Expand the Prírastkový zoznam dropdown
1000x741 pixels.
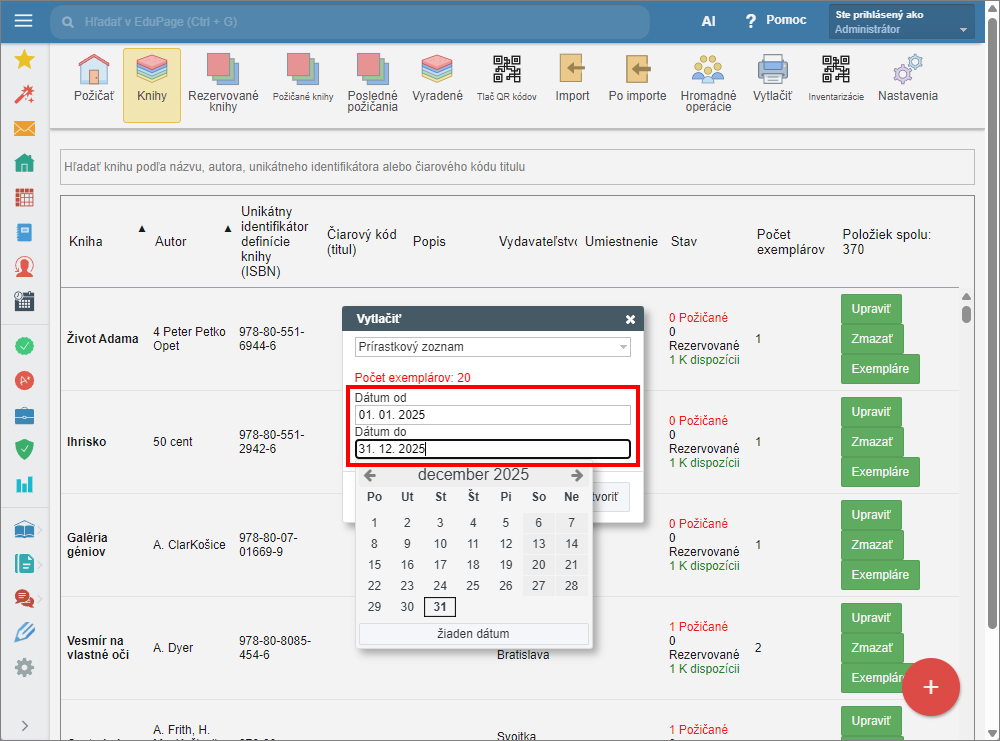pyautogui.click(x=493, y=347)
